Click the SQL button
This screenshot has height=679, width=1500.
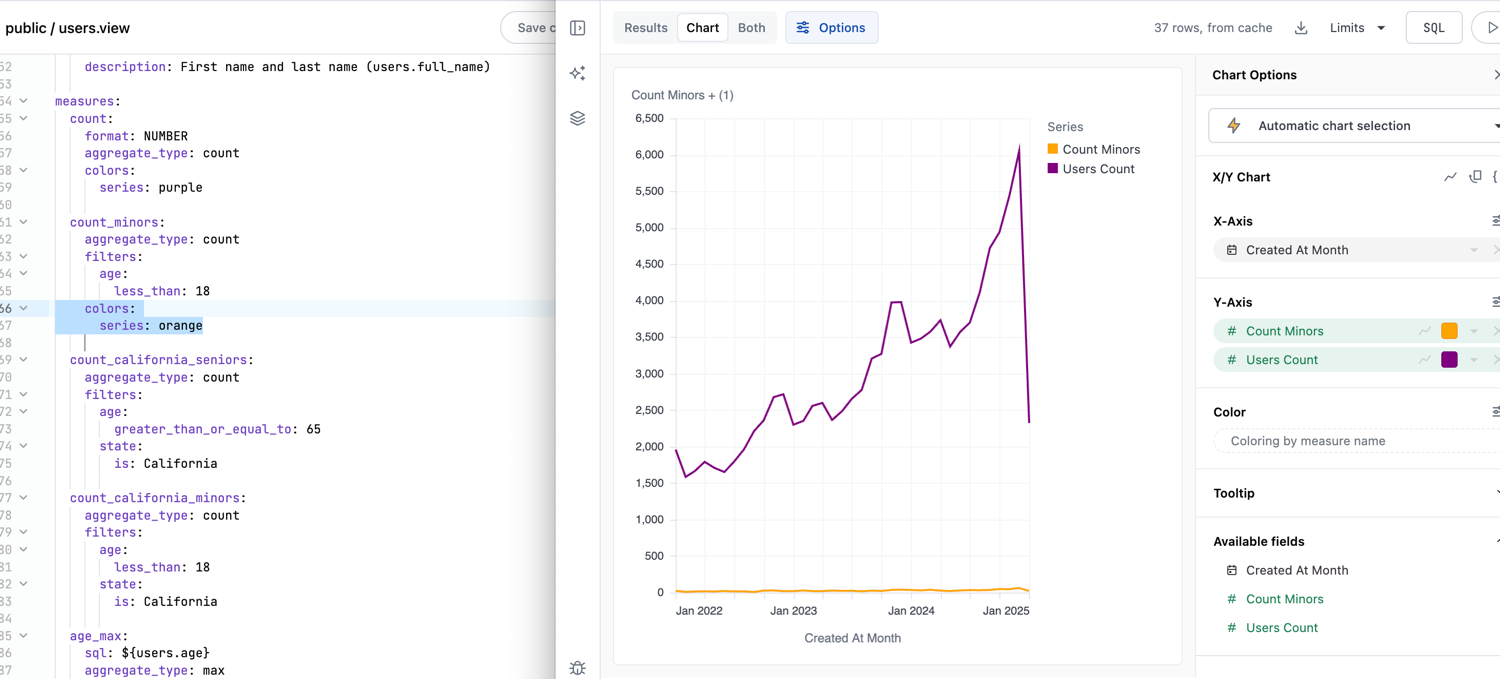click(x=1433, y=28)
